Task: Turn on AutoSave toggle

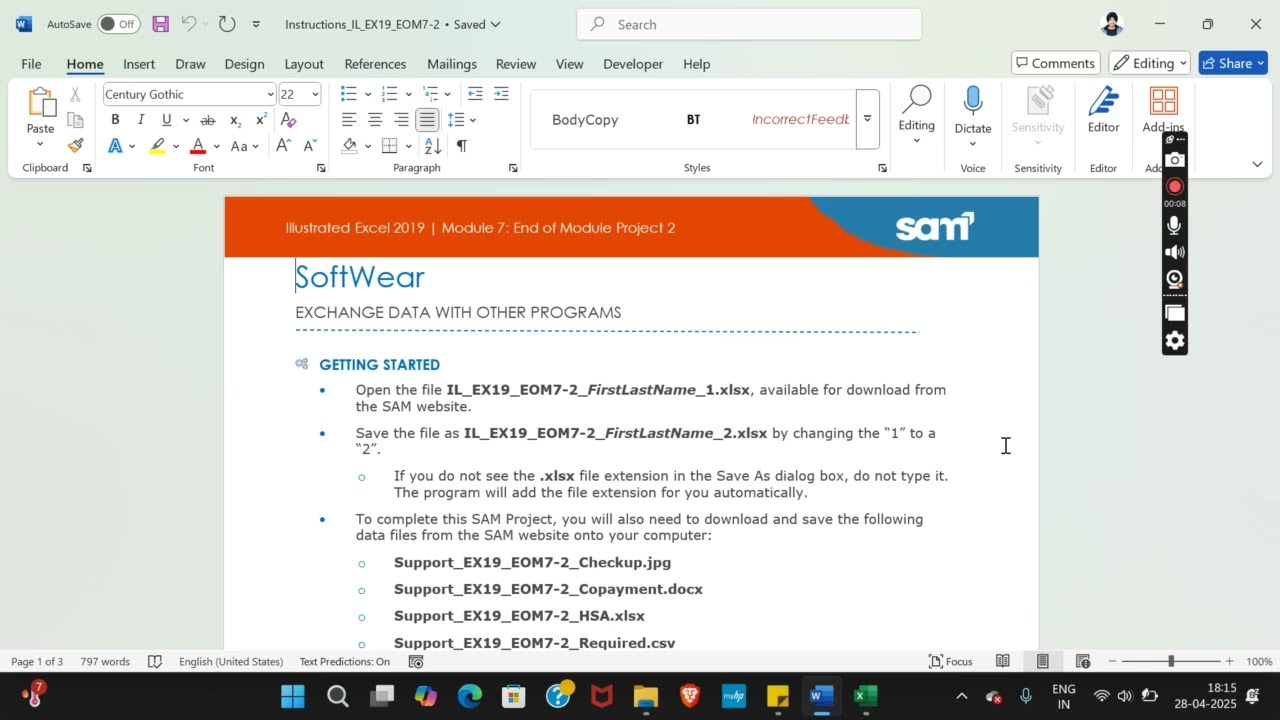Action: click(x=119, y=24)
